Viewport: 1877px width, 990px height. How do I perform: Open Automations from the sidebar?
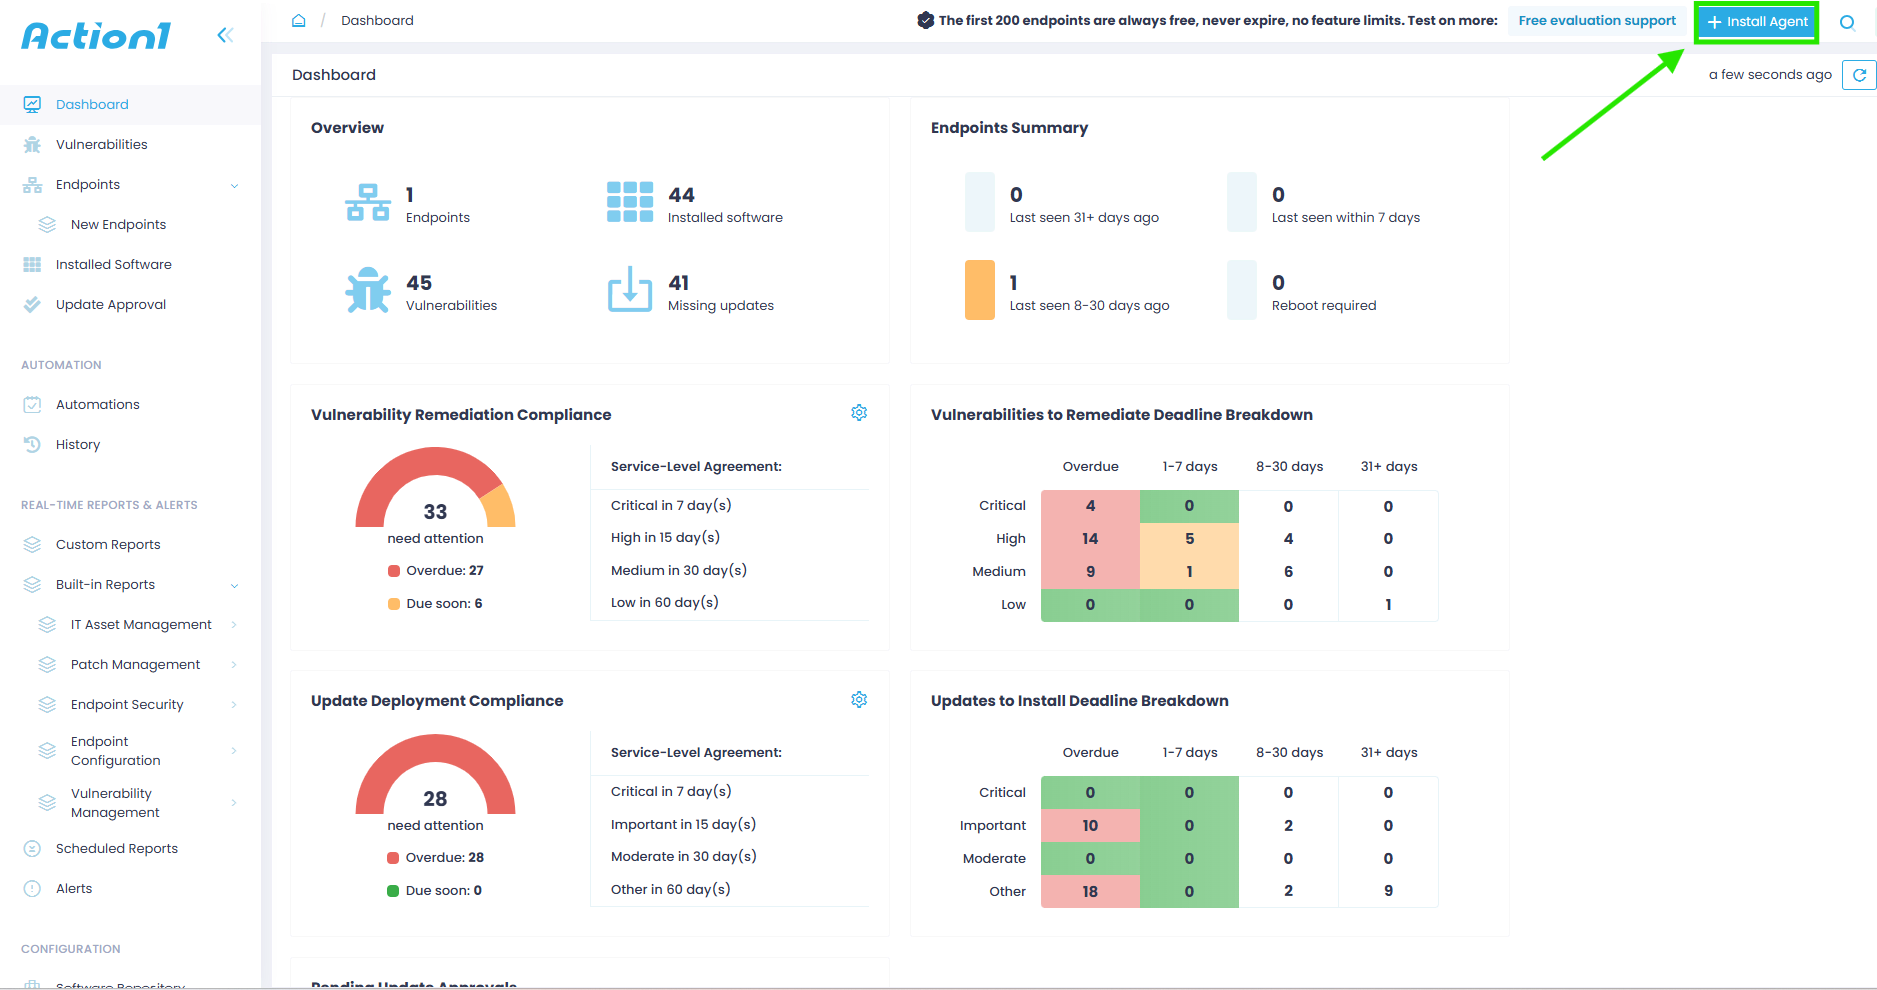tap(97, 405)
